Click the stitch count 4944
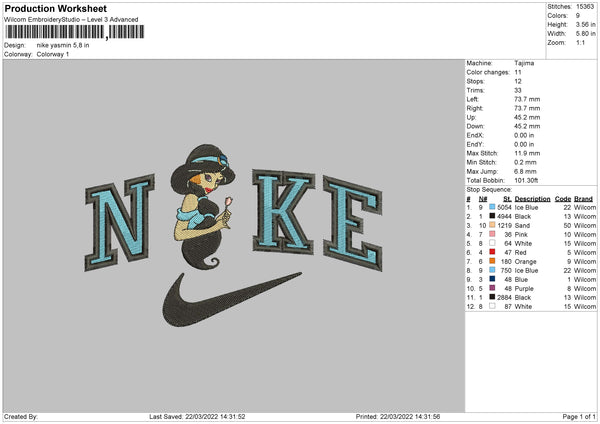The image size is (600, 424). pyautogui.click(x=504, y=217)
